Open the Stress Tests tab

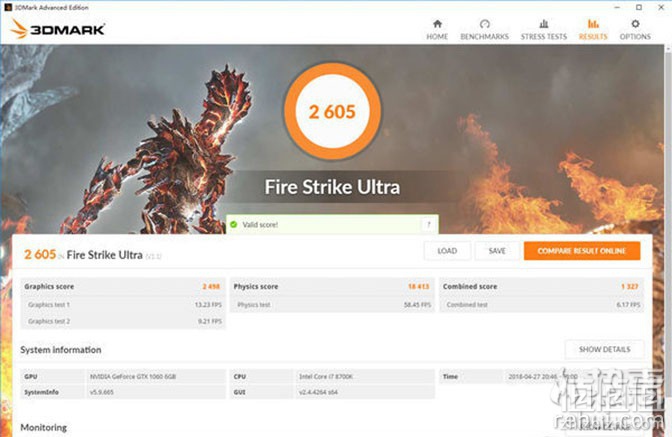pyautogui.click(x=543, y=30)
